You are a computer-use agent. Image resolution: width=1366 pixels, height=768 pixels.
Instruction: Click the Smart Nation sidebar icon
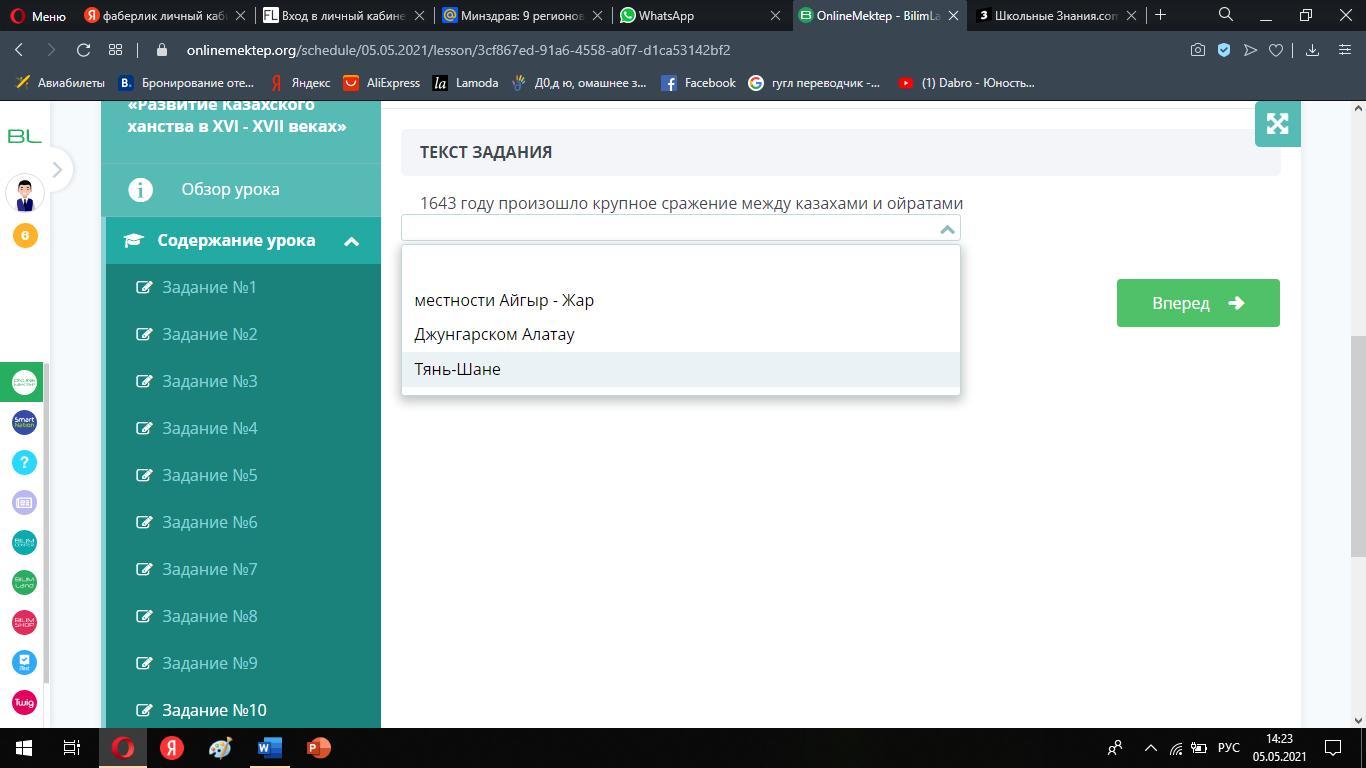(x=24, y=422)
